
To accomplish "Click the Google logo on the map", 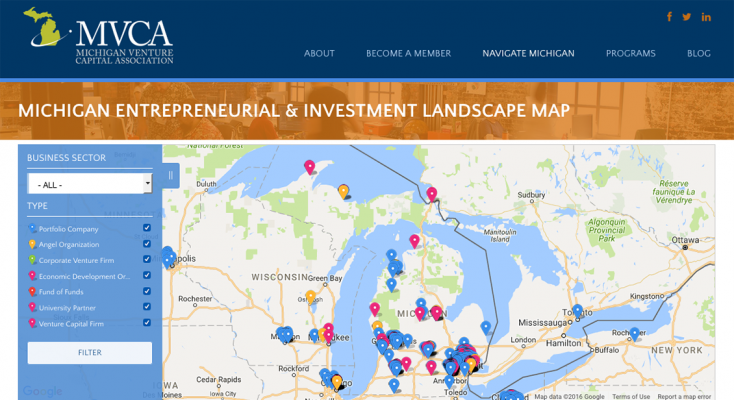I will (43, 391).
